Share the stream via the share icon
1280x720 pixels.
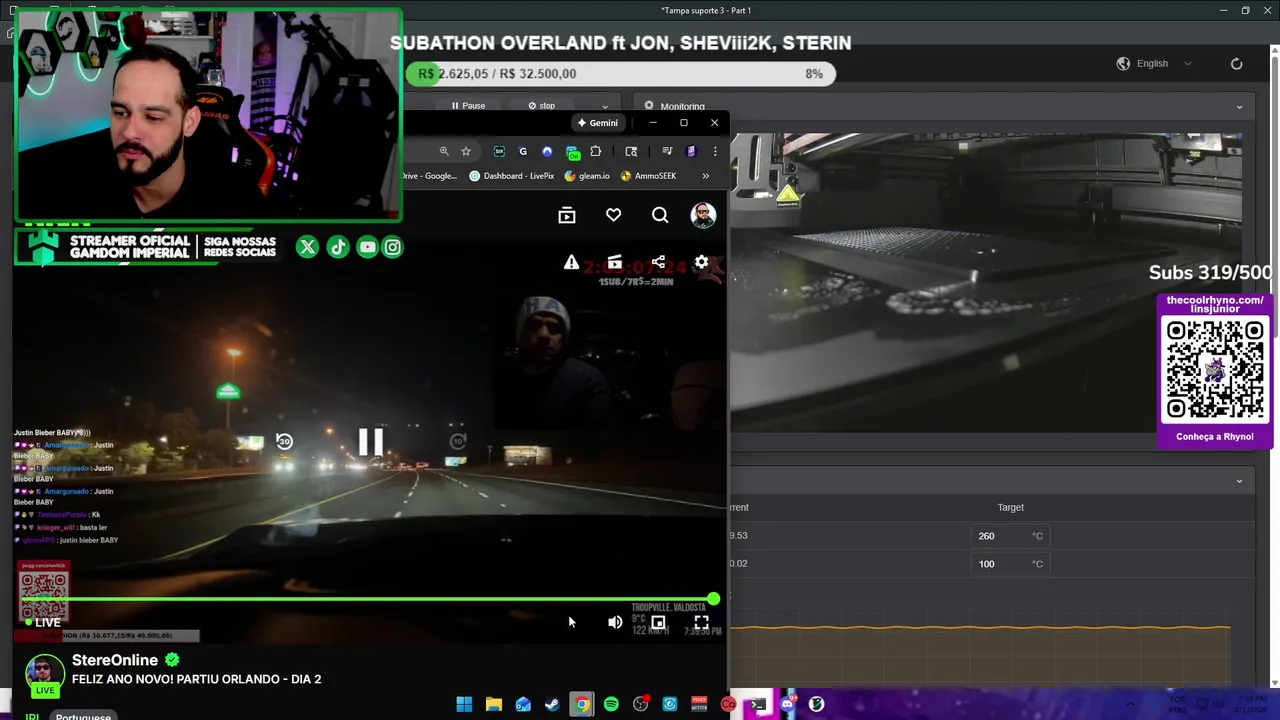pos(658,262)
